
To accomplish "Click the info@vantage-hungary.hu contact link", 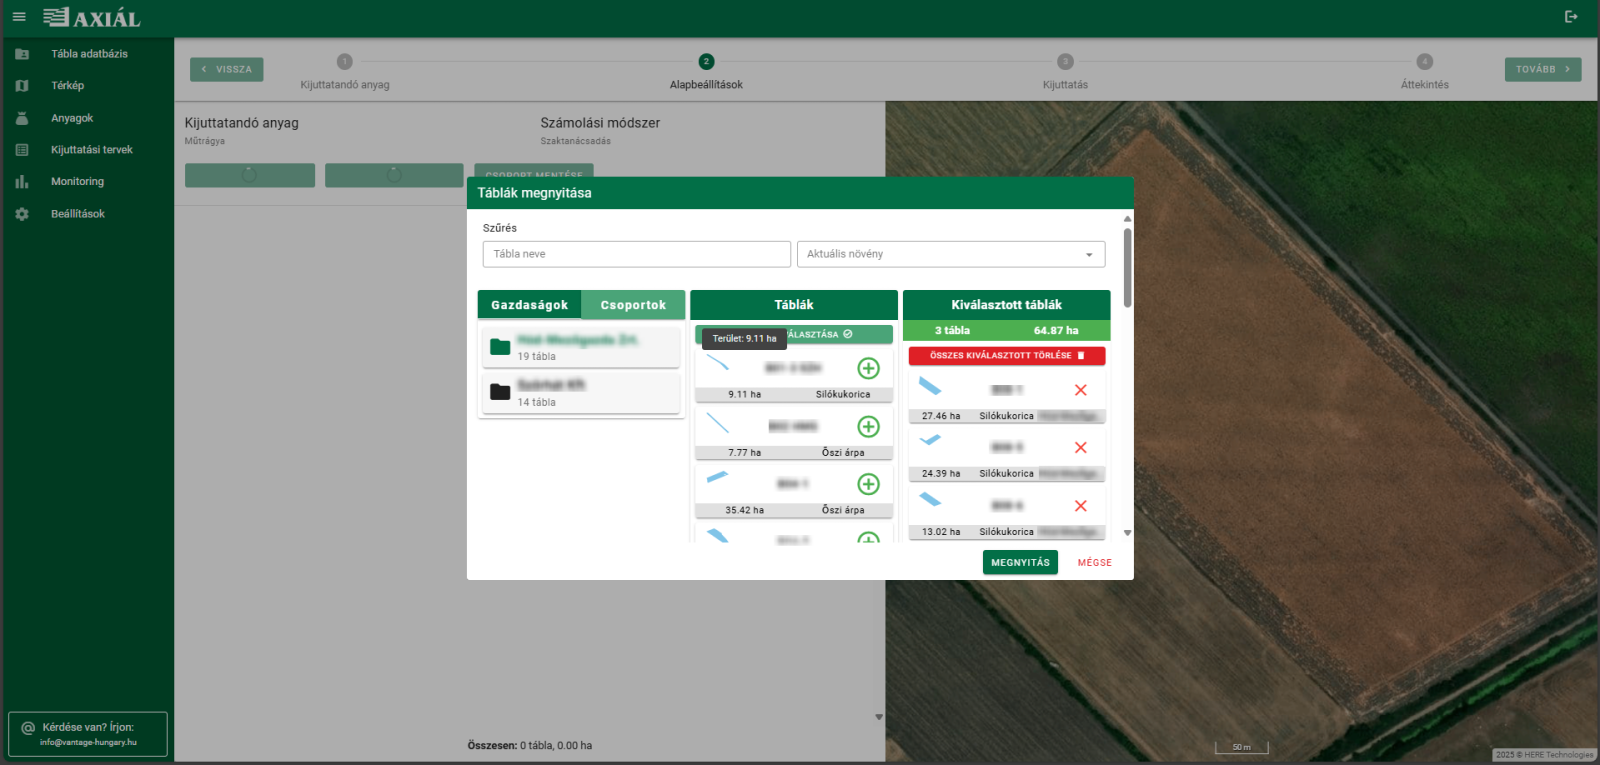I will [88, 742].
